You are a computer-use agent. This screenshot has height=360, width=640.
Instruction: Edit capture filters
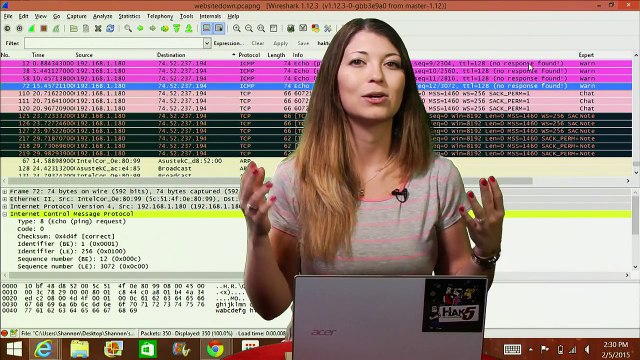291,28
